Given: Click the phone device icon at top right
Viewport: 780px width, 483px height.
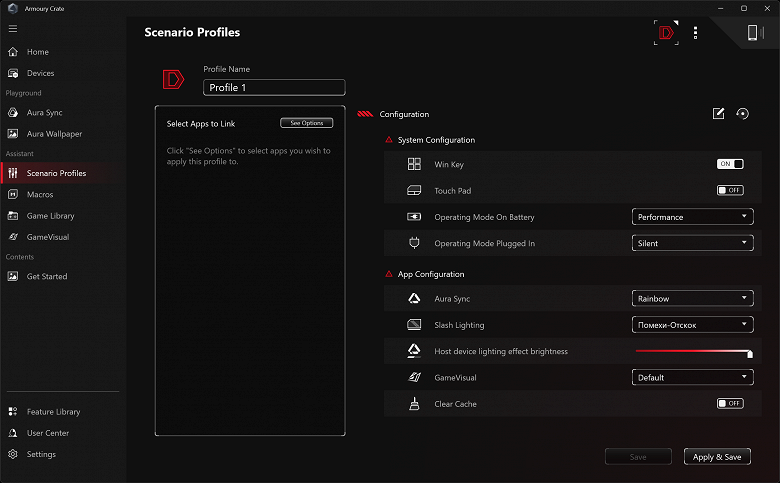Looking at the screenshot, I should tap(753, 33).
